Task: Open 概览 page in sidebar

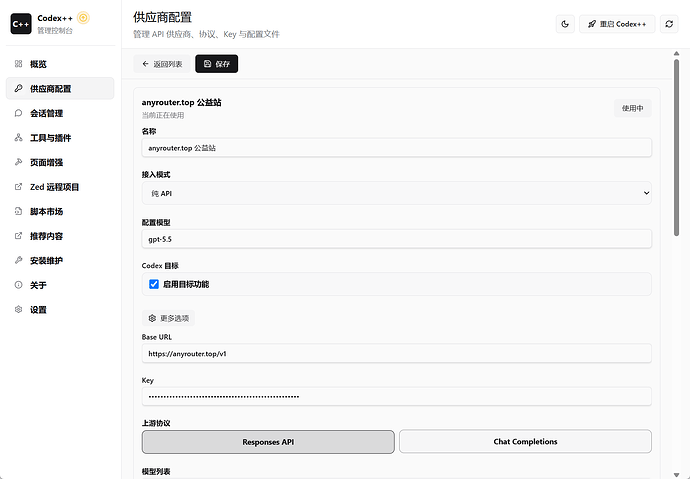Action: (x=60, y=64)
